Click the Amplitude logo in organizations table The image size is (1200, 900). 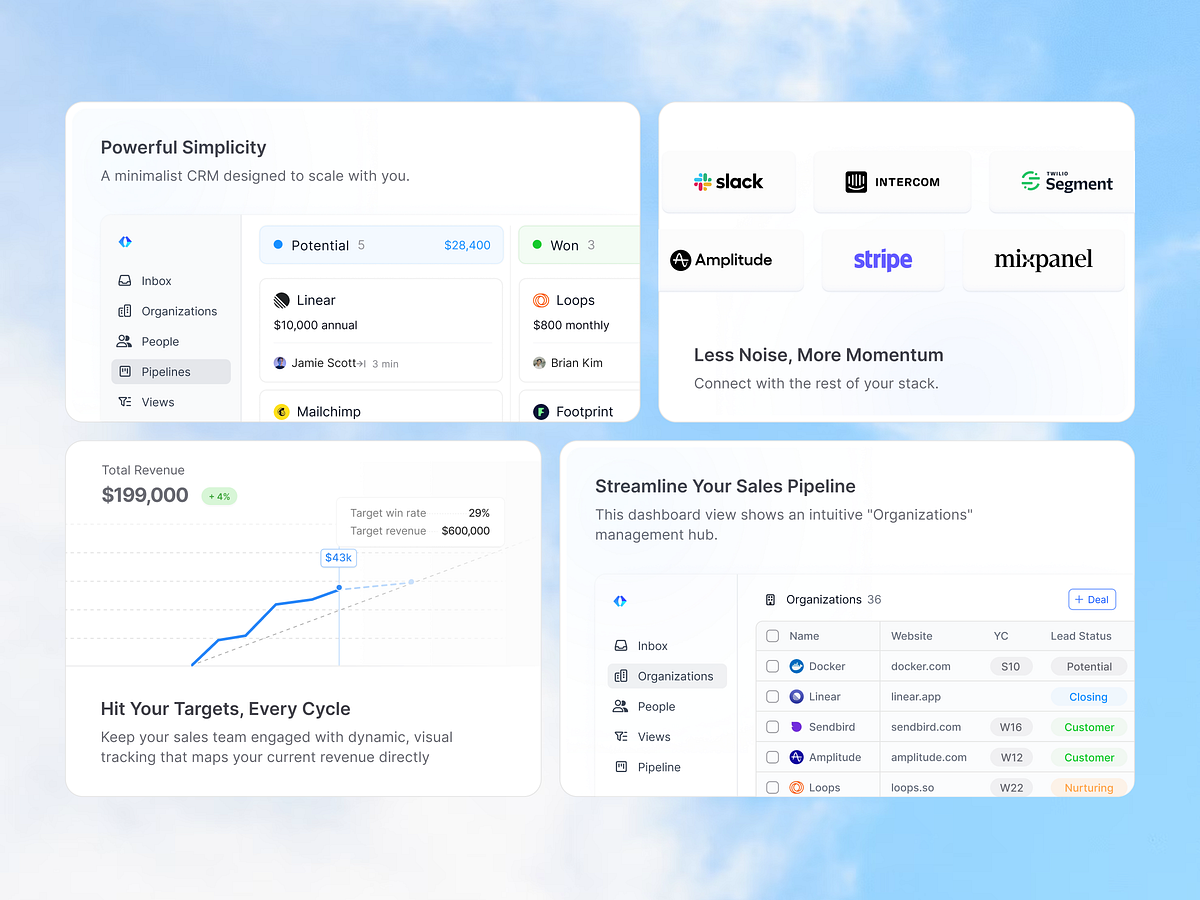(797, 757)
